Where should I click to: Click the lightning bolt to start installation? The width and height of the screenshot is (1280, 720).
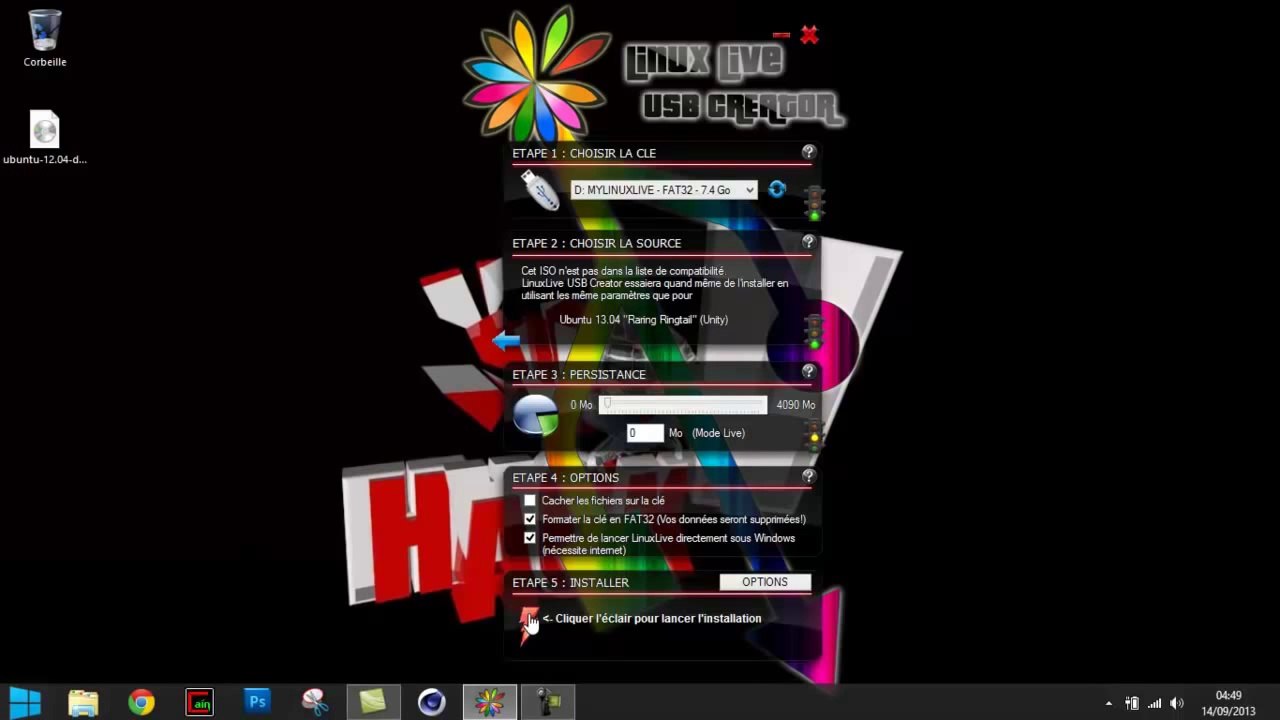coord(528,625)
